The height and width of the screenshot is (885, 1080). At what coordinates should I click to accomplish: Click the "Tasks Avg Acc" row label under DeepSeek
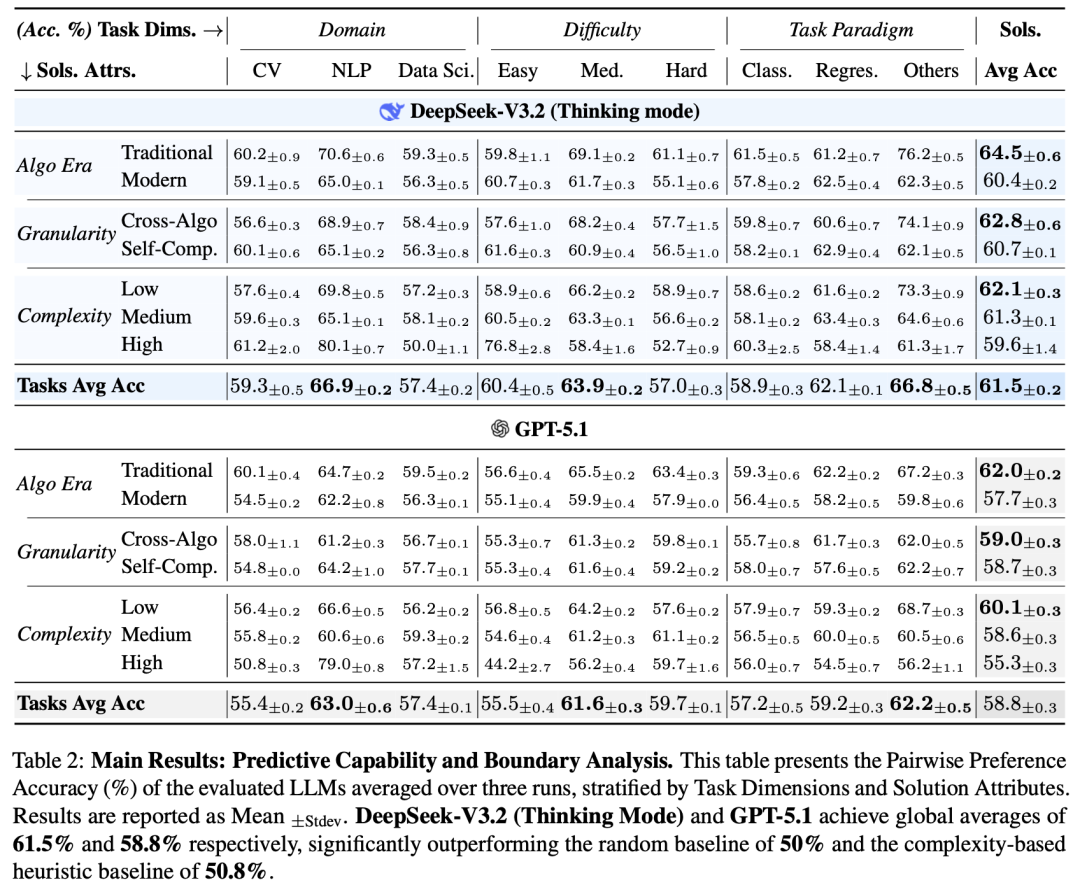[81, 386]
